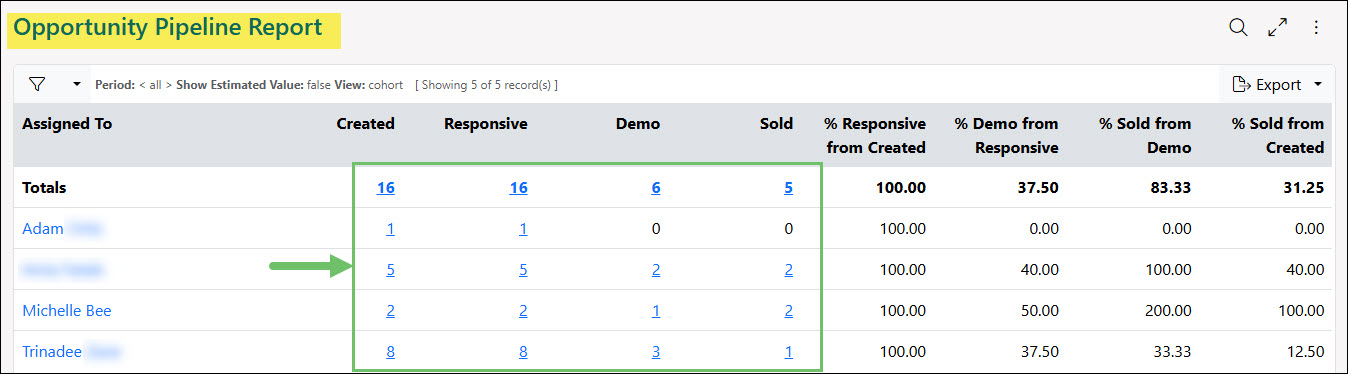Click the Export button
Screen dimensions: 1348x374
[x=1267, y=84]
